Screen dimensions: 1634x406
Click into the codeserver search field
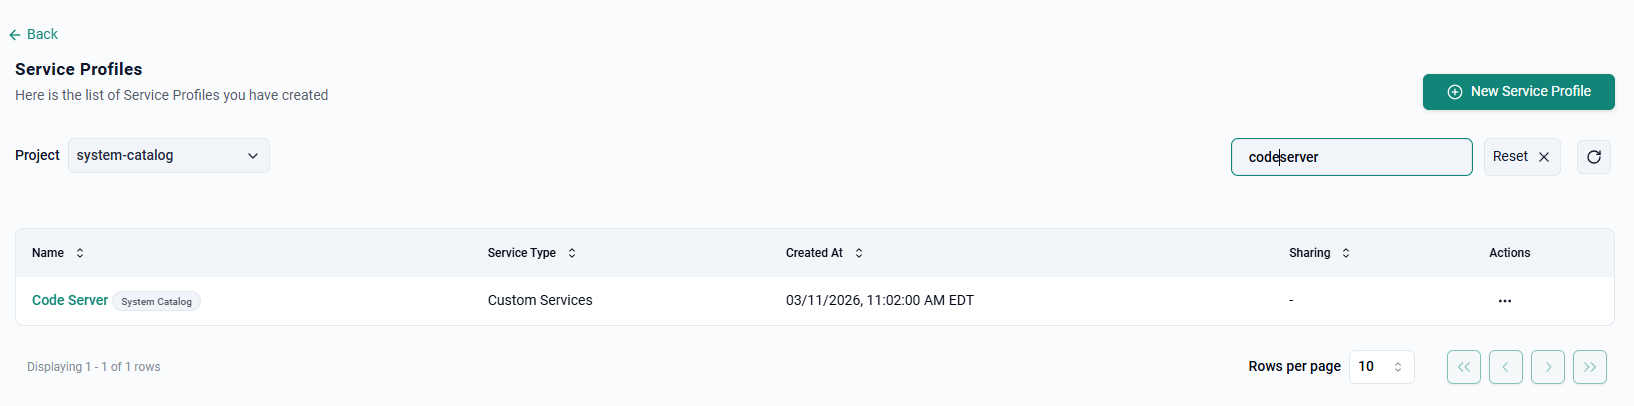click(x=1350, y=157)
